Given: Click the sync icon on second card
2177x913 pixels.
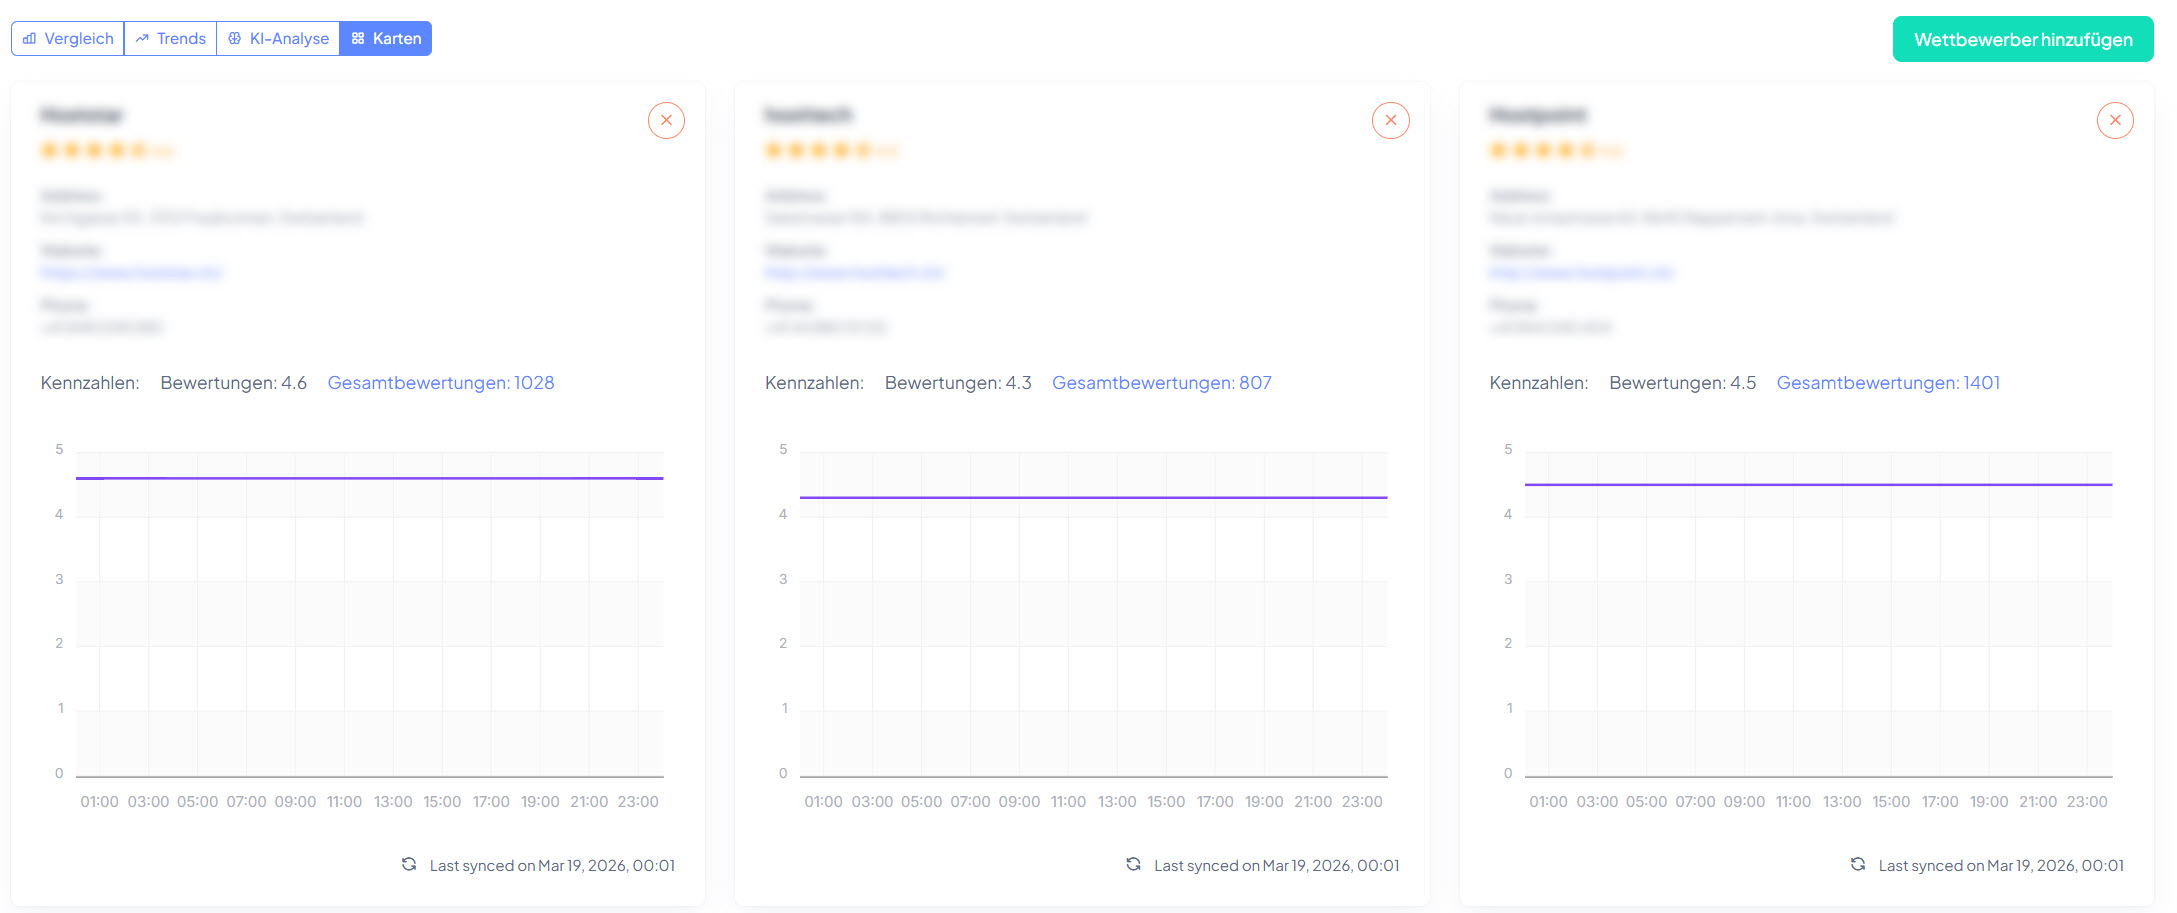Looking at the screenshot, I should [x=1133, y=864].
